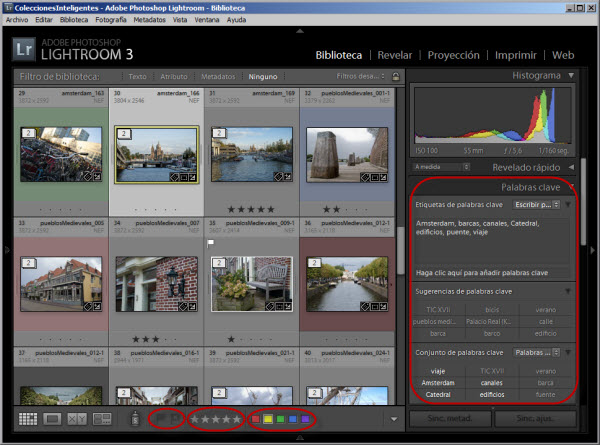600x445 pixels.
Task: Apply the yellow color label
Action: tap(268, 419)
